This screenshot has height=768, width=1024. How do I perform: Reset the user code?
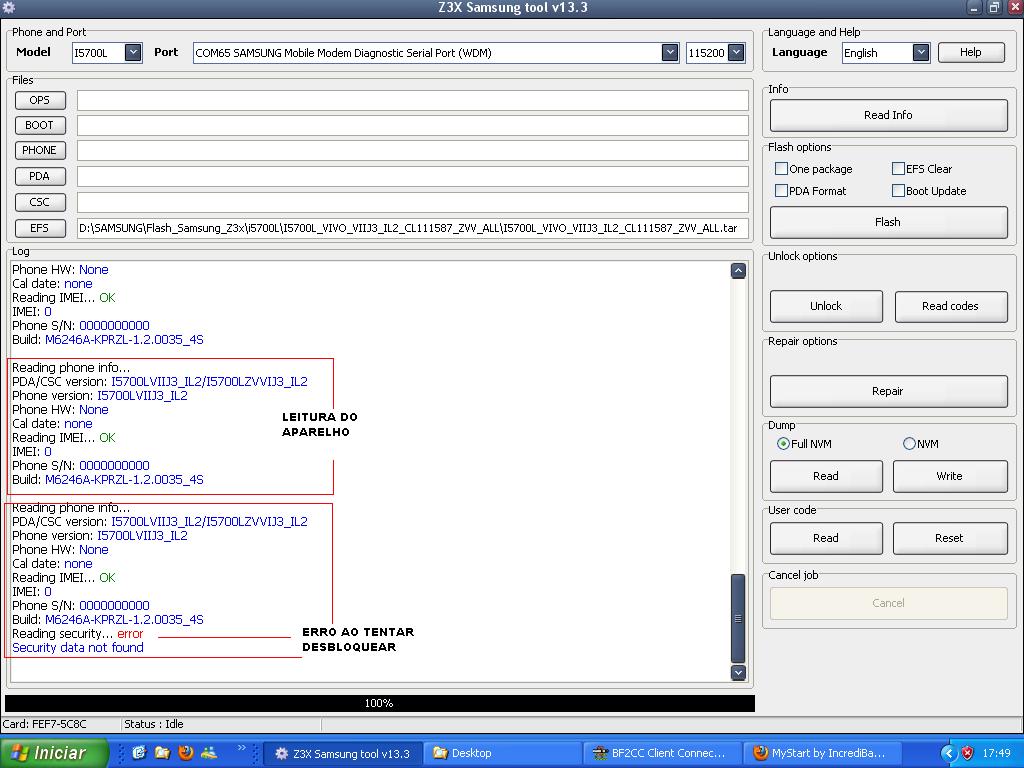pos(950,538)
